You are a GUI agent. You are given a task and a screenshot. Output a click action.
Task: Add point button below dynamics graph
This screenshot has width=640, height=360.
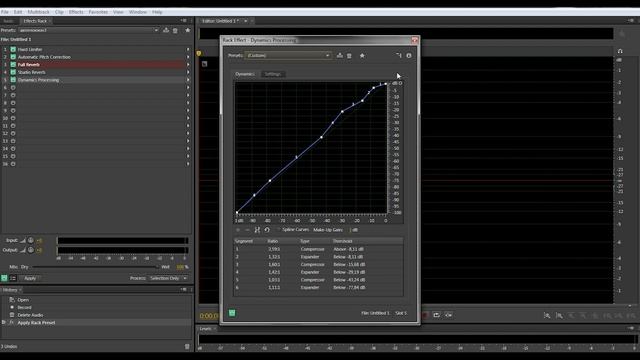[238, 230]
